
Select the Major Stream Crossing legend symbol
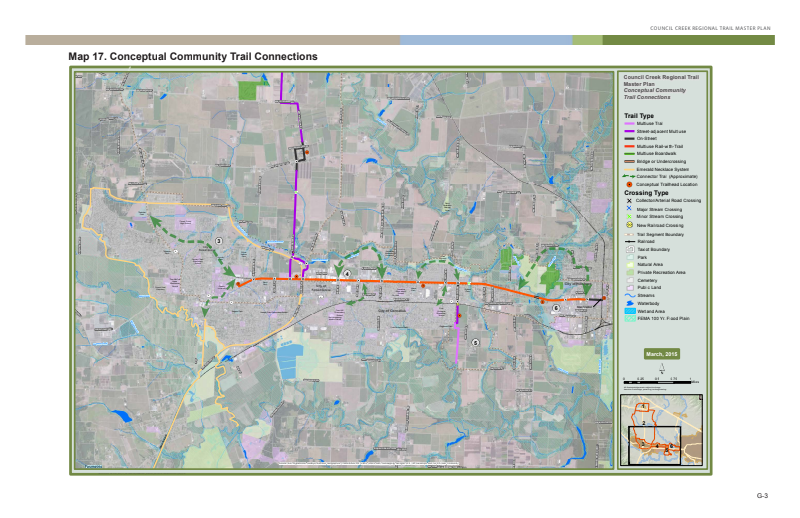point(629,209)
